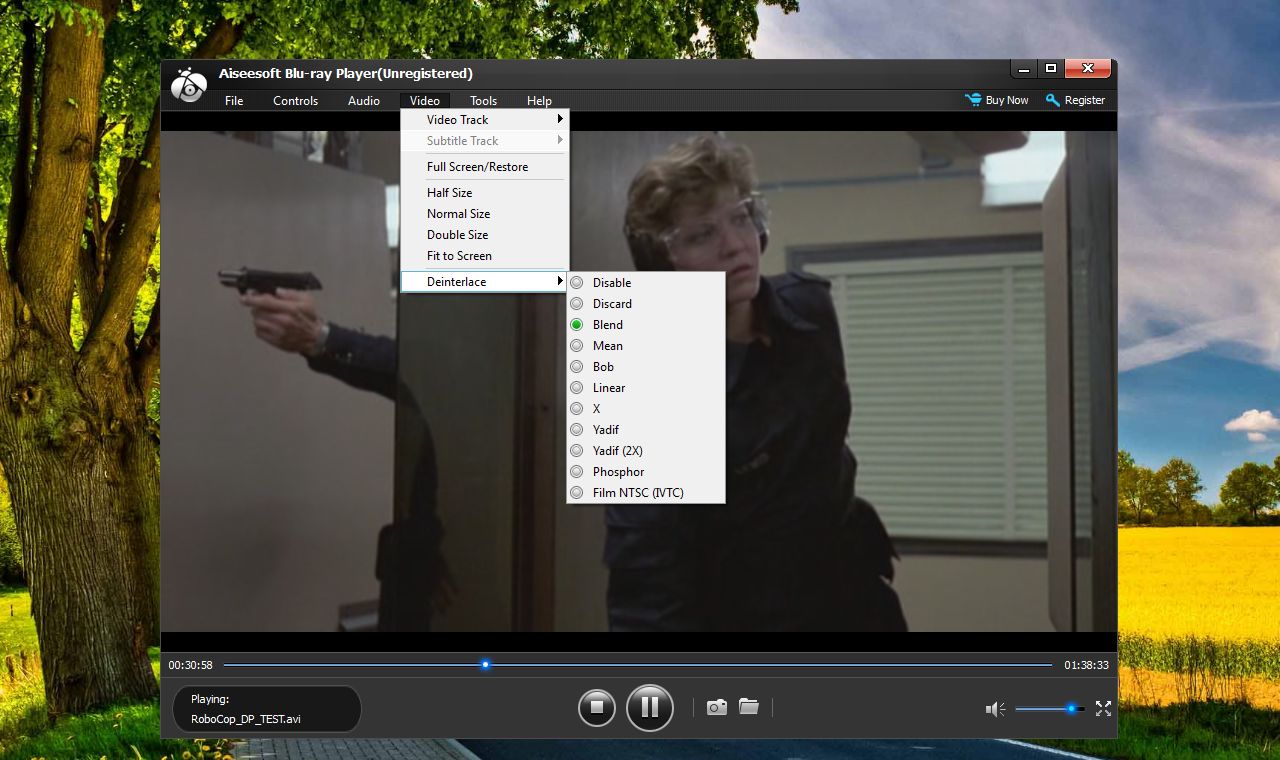Select the Phosphor deinterlace mode
Viewport: 1280px width, 760px height.
click(x=646, y=472)
